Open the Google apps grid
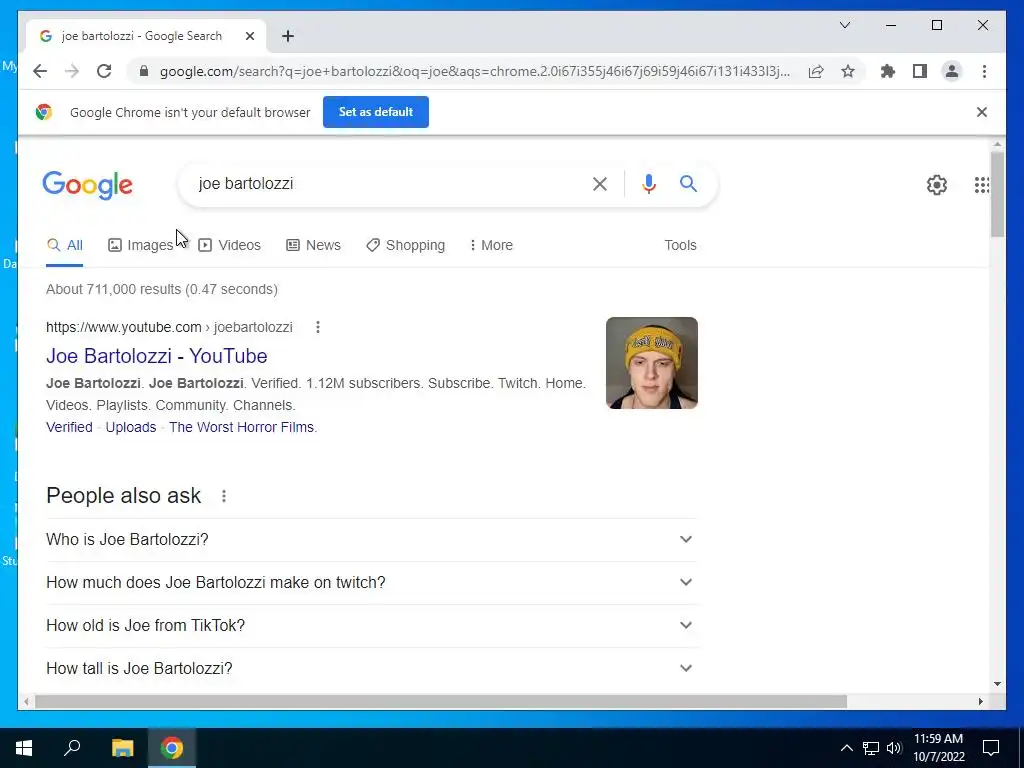 (982, 185)
